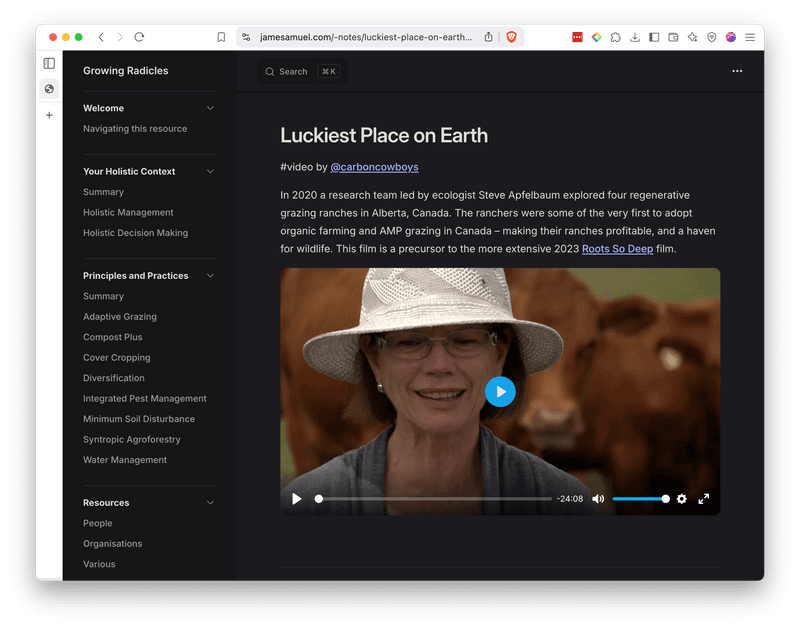Image resolution: width=800 pixels, height=628 pixels.
Task: Open Adaptive Grazing page
Action: [120, 316]
